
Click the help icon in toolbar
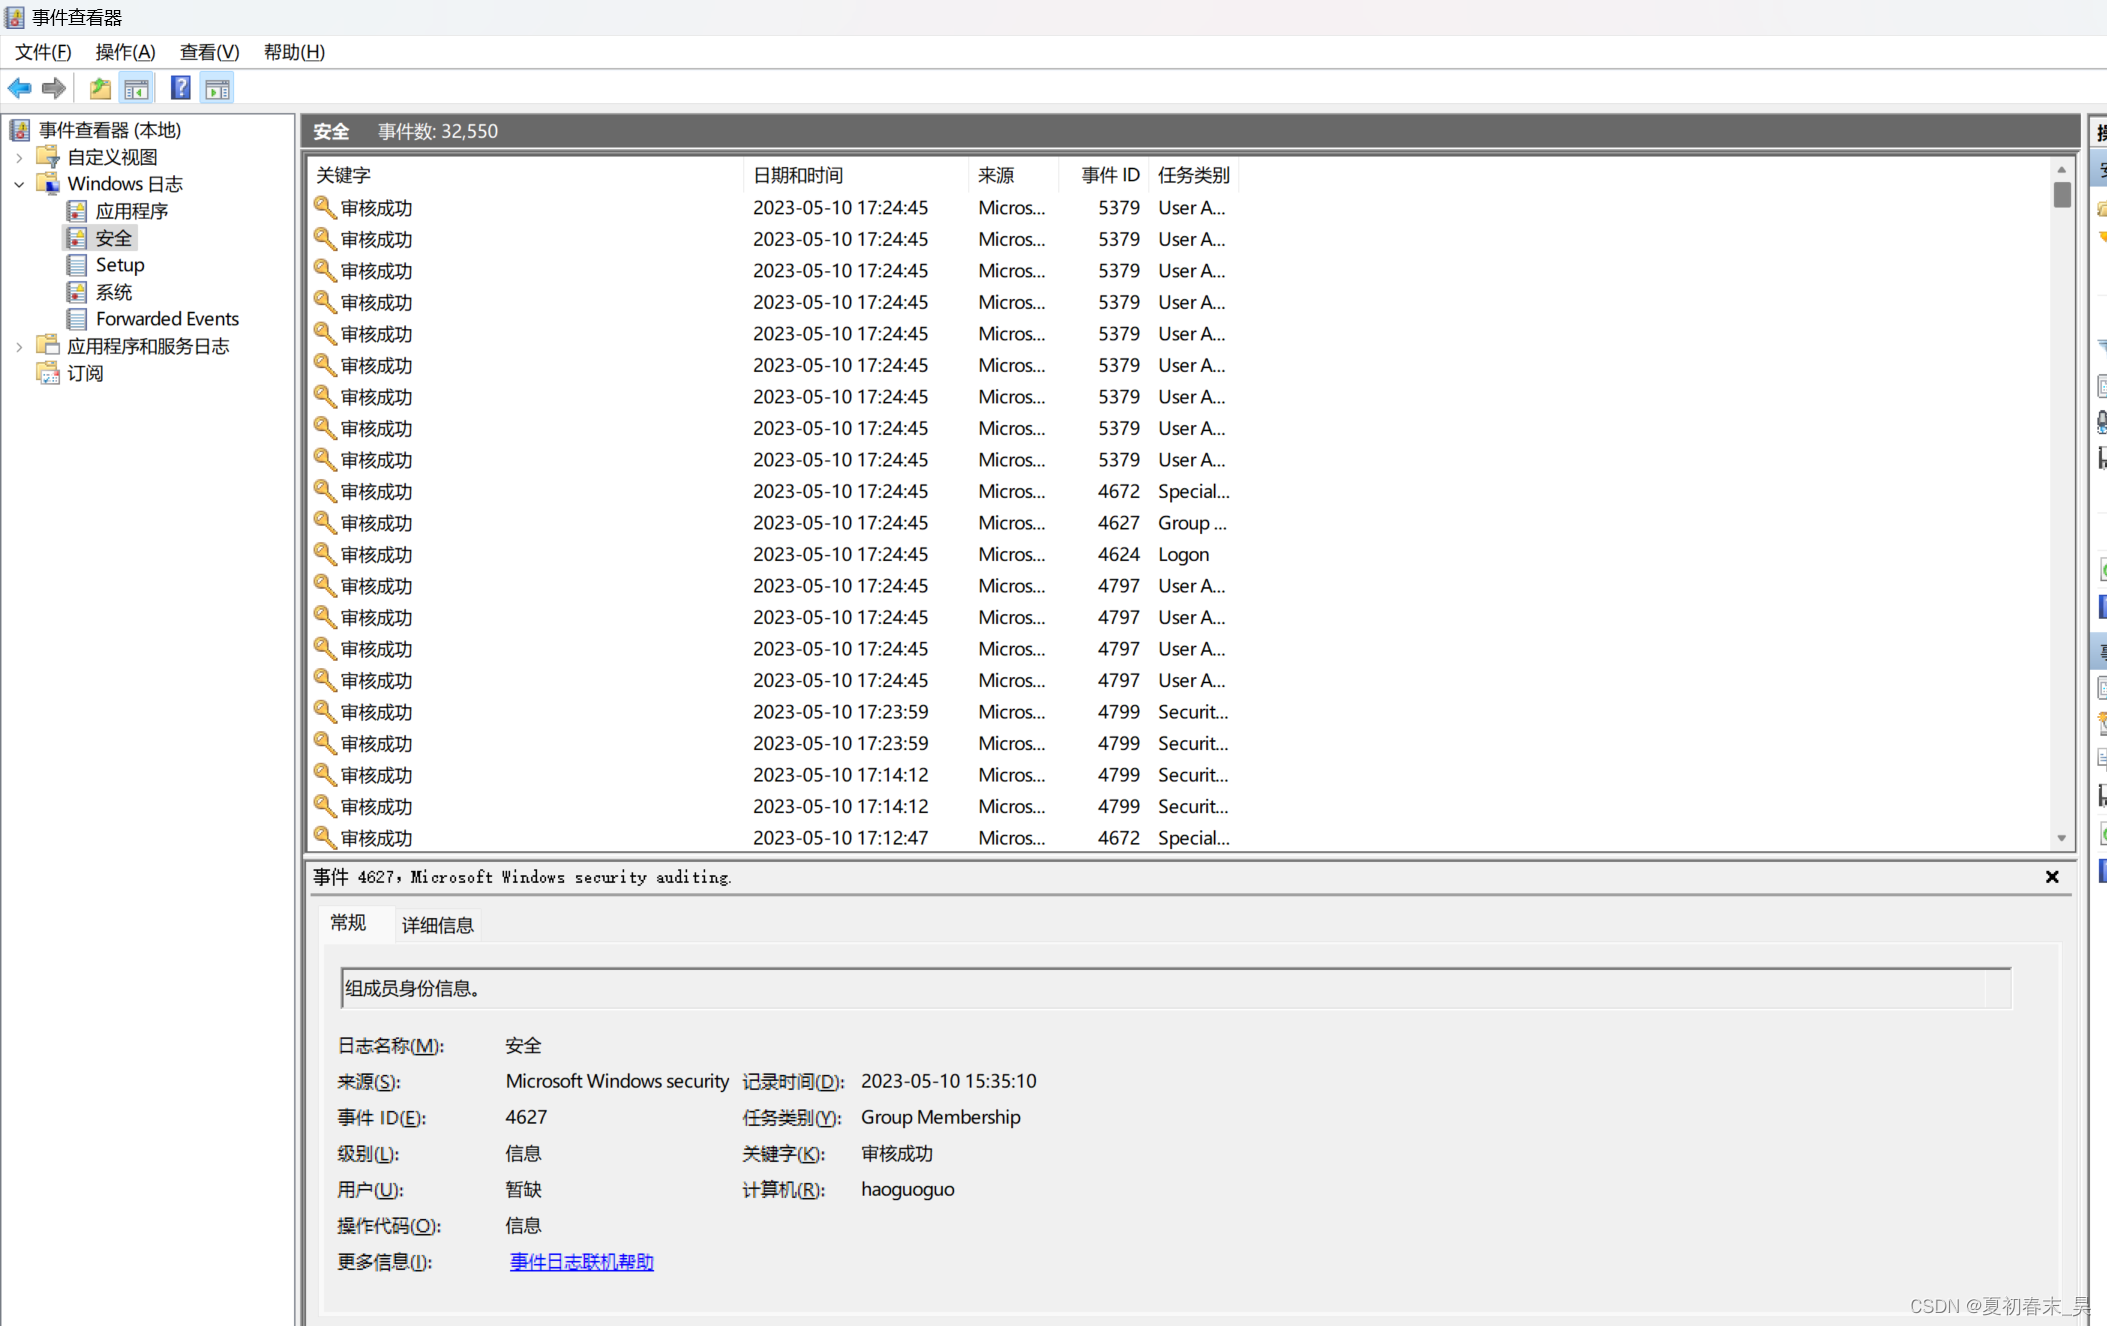(x=183, y=87)
